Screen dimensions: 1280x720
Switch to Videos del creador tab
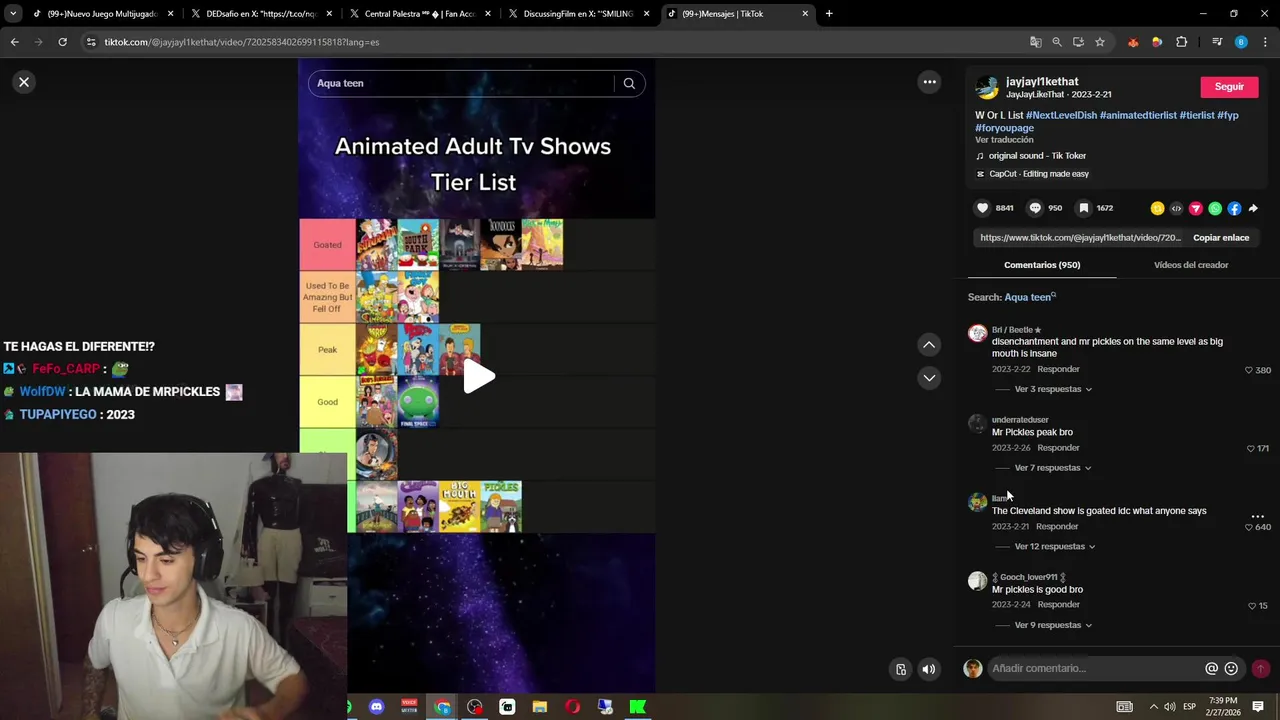pyautogui.click(x=1191, y=265)
